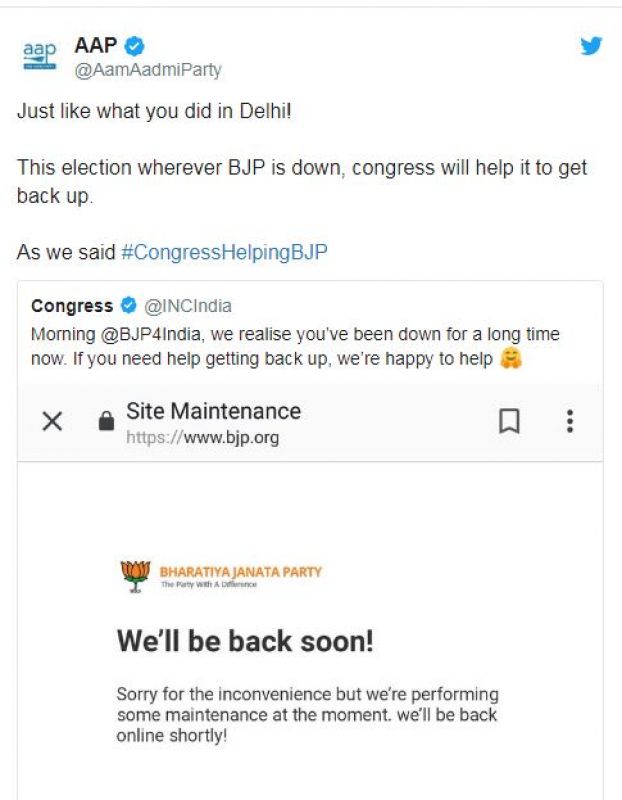The width and height of the screenshot is (622, 800).
Task: Close the Site Maintenance page with X
Action: click(54, 420)
